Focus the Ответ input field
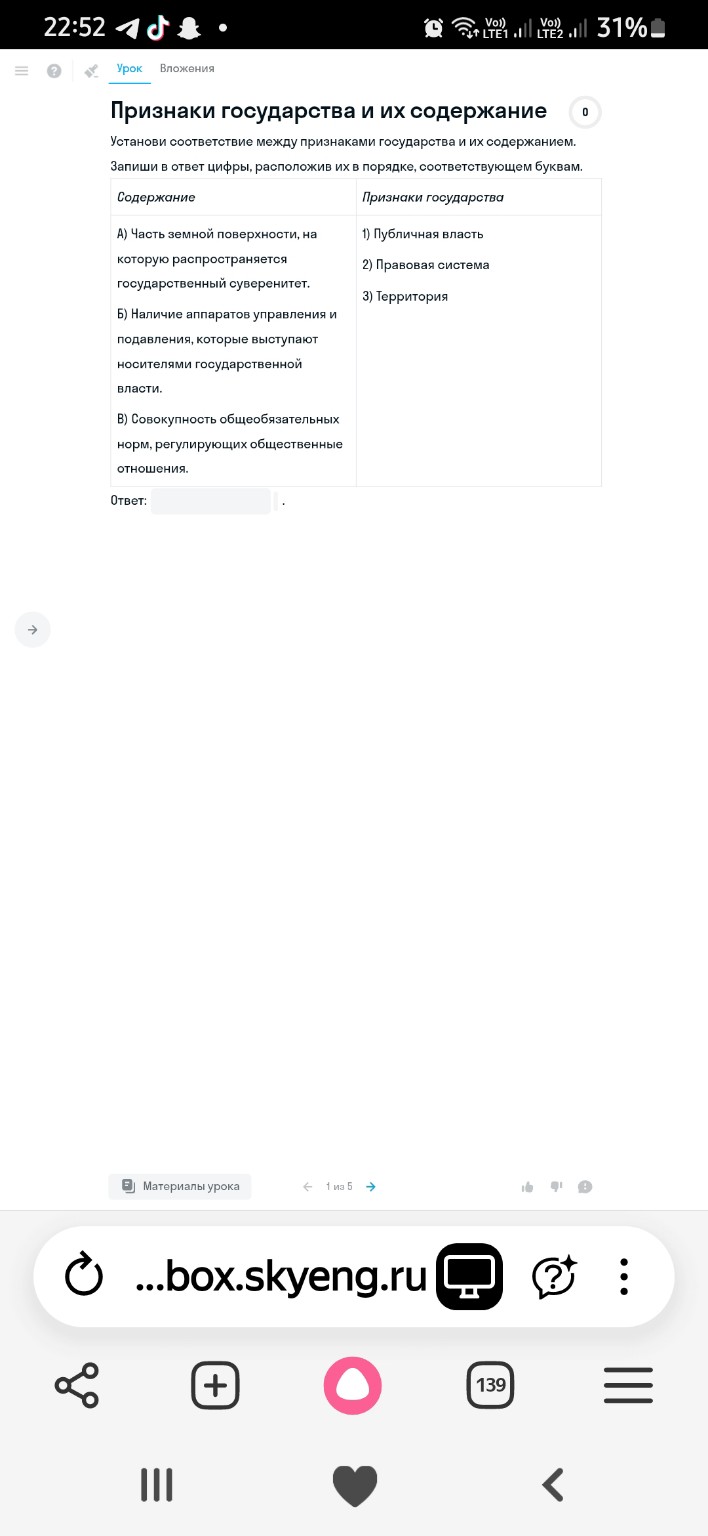The width and height of the screenshot is (708, 1536). (x=211, y=501)
